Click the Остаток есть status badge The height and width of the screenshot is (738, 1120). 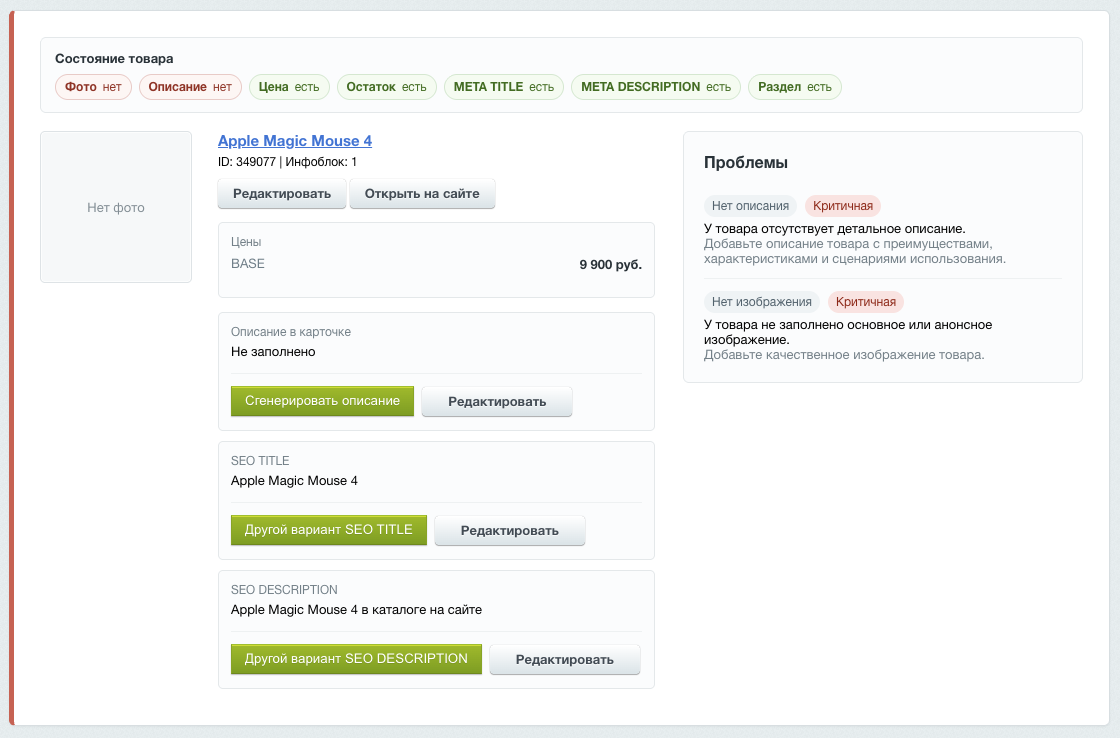coord(386,87)
